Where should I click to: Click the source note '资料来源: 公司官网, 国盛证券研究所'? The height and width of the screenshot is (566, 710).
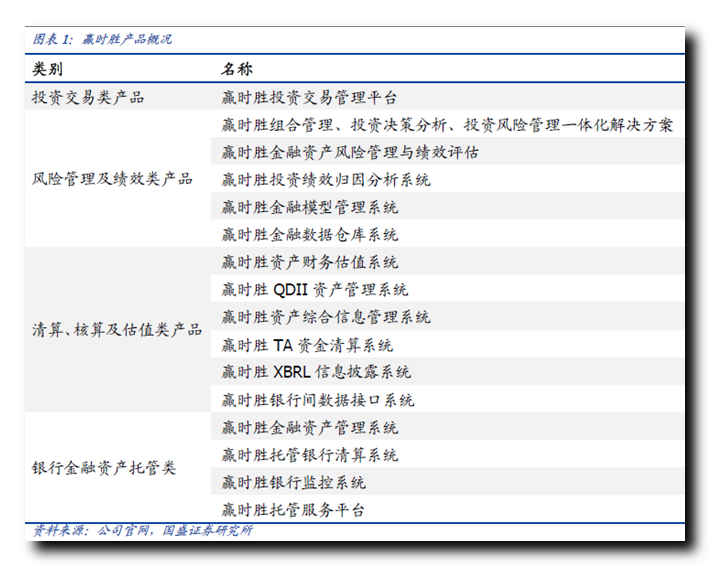tap(143, 530)
